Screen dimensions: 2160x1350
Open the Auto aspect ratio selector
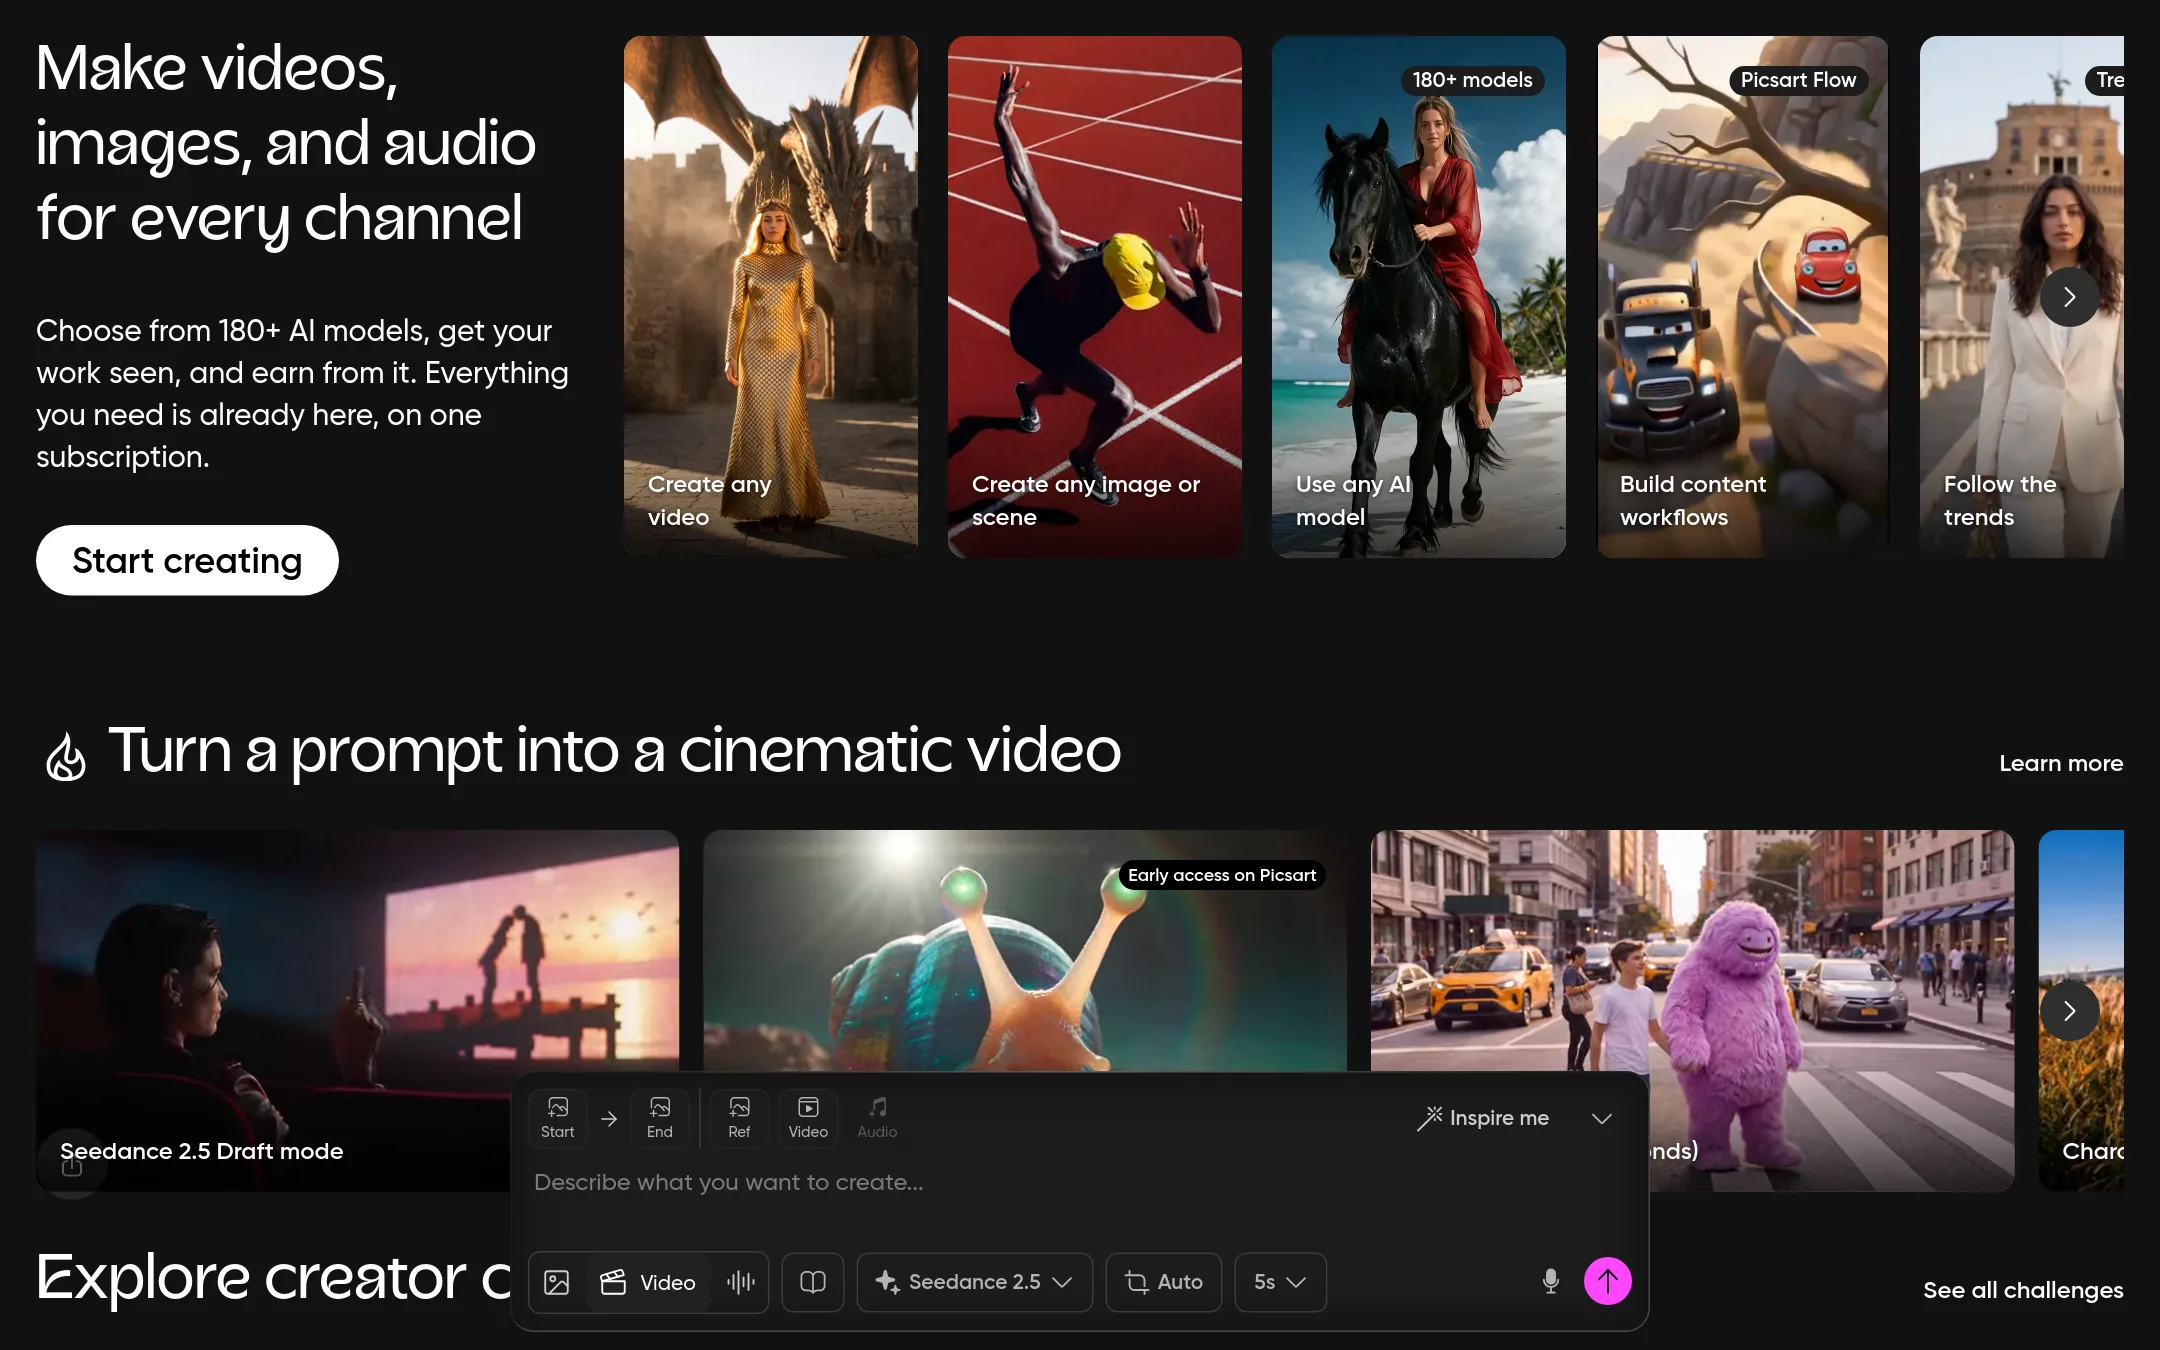[x=1164, y=1282]
